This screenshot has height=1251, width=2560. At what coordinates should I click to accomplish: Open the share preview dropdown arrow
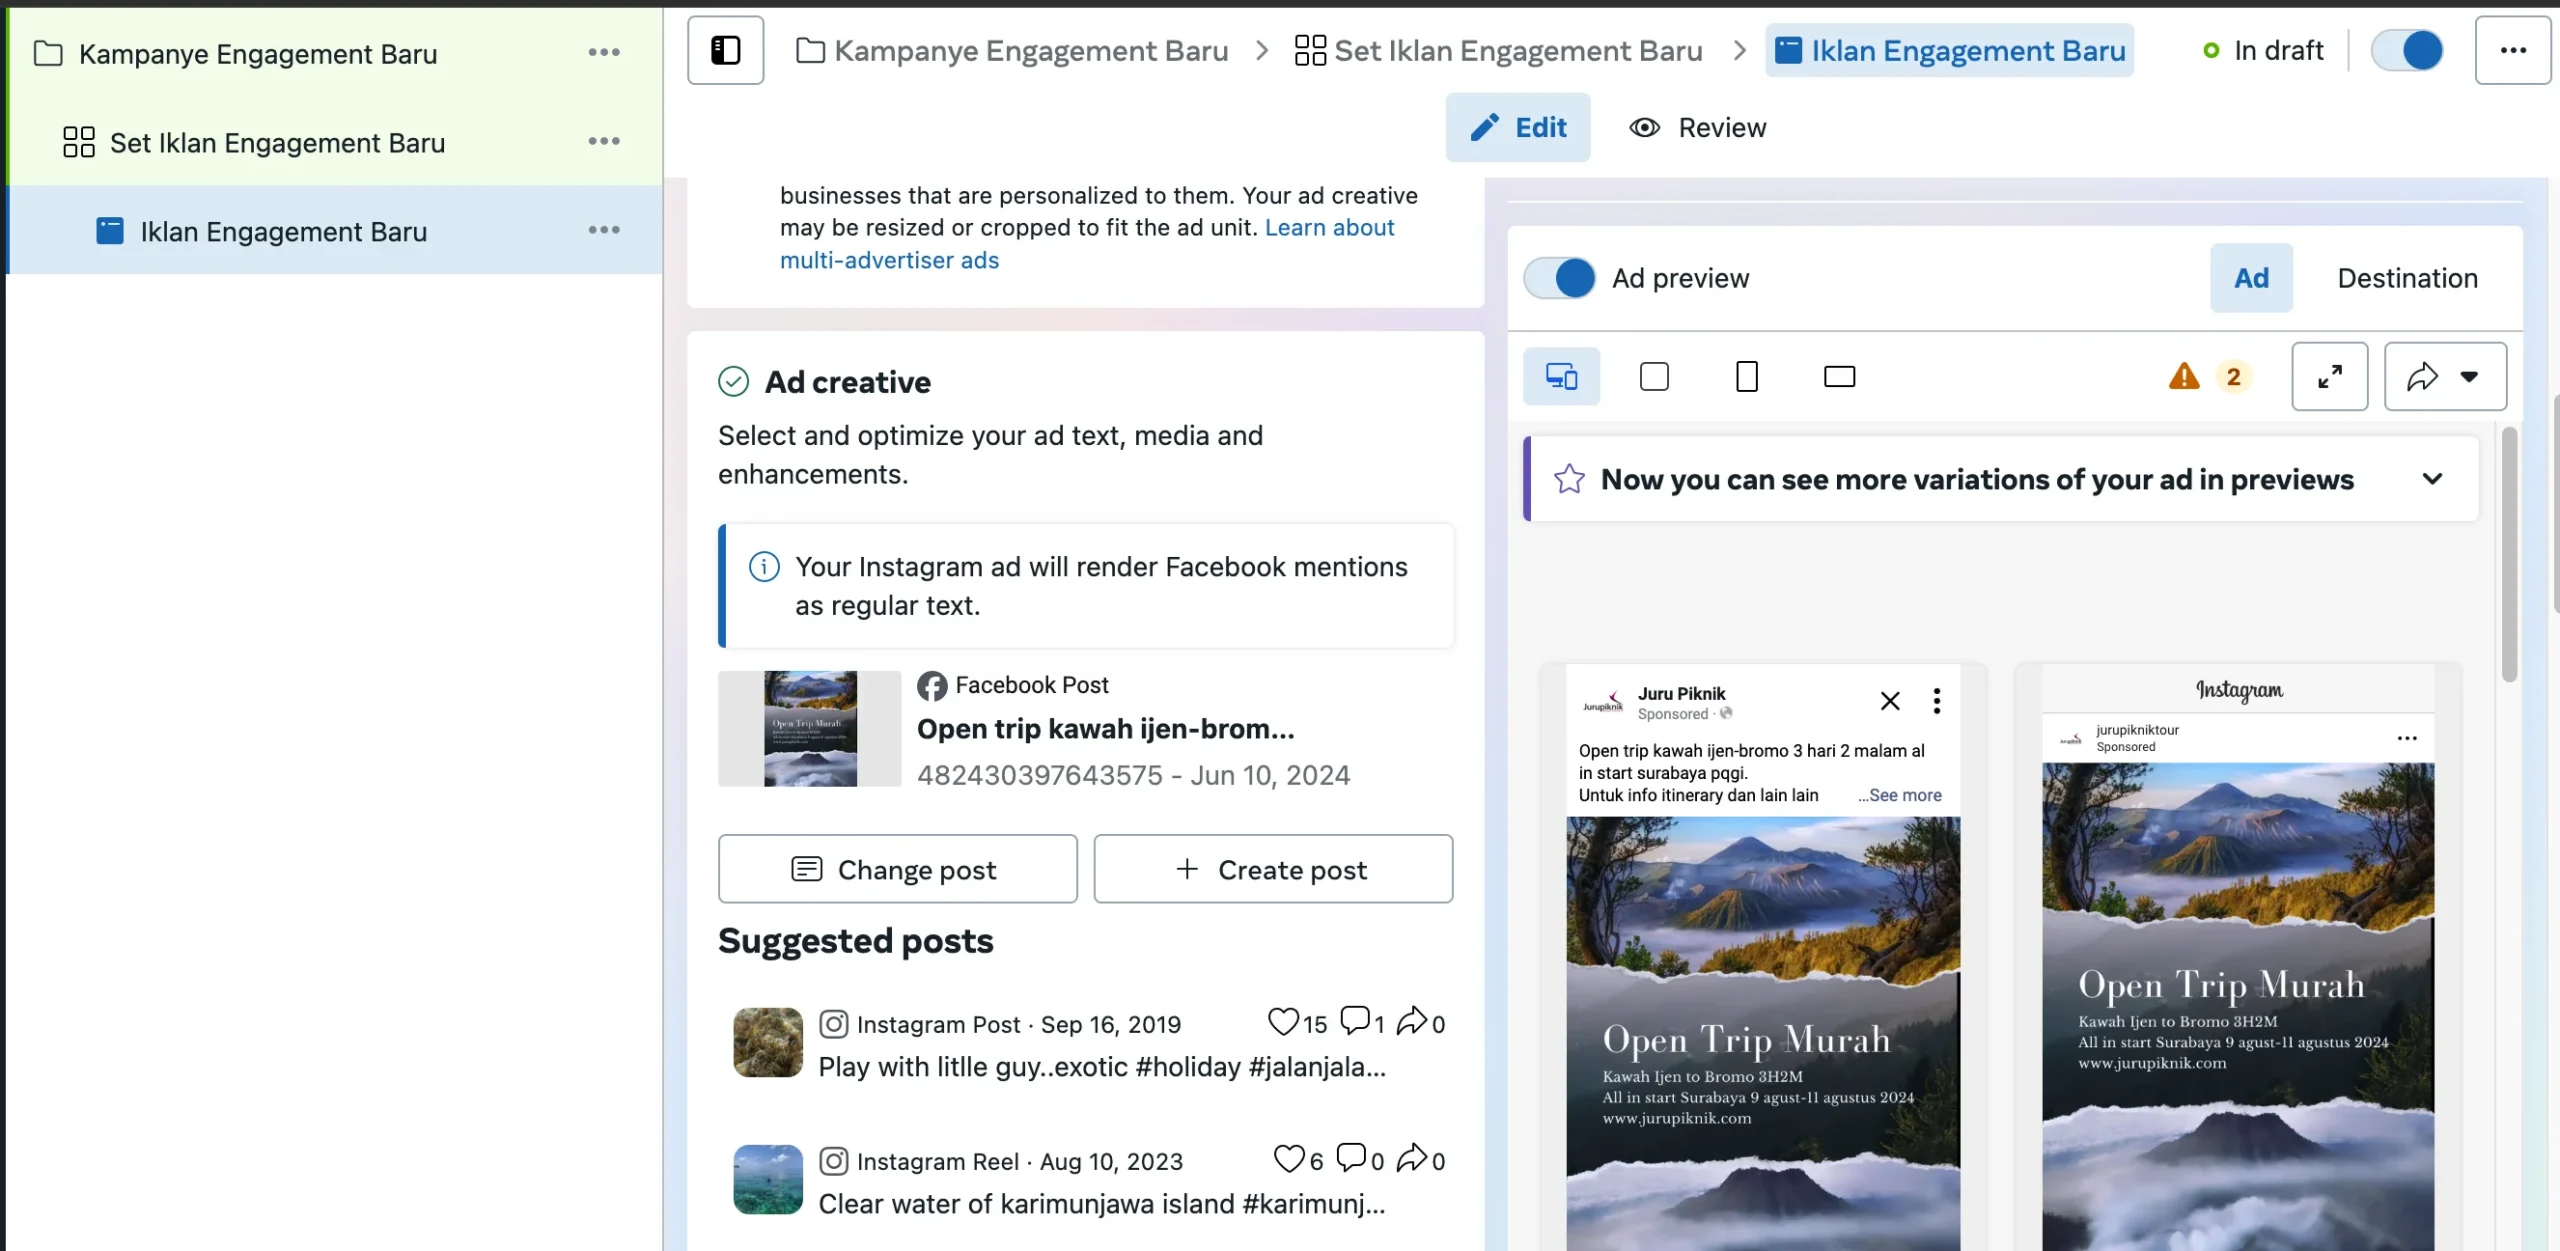pos(2469,377)
